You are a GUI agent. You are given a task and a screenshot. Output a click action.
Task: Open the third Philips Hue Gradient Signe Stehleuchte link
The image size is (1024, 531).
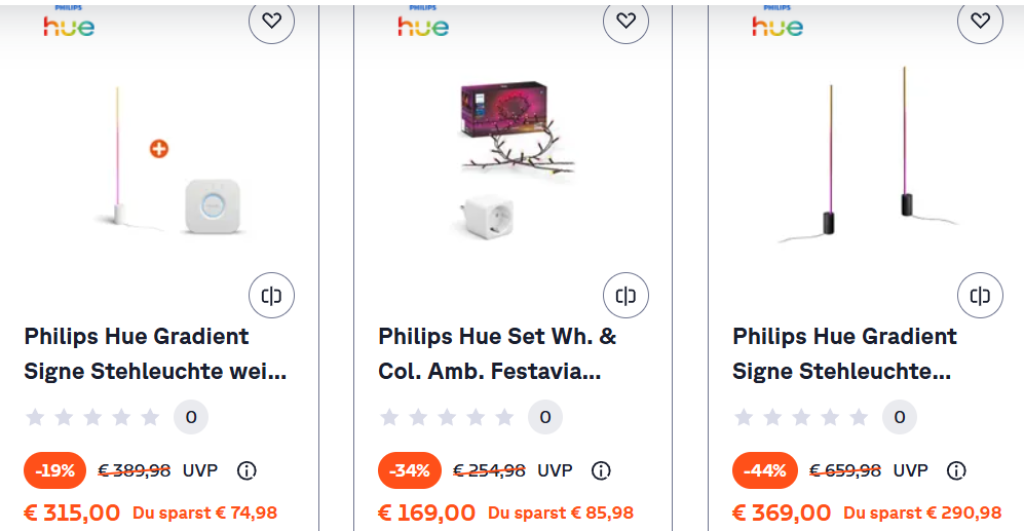[845, 354]
